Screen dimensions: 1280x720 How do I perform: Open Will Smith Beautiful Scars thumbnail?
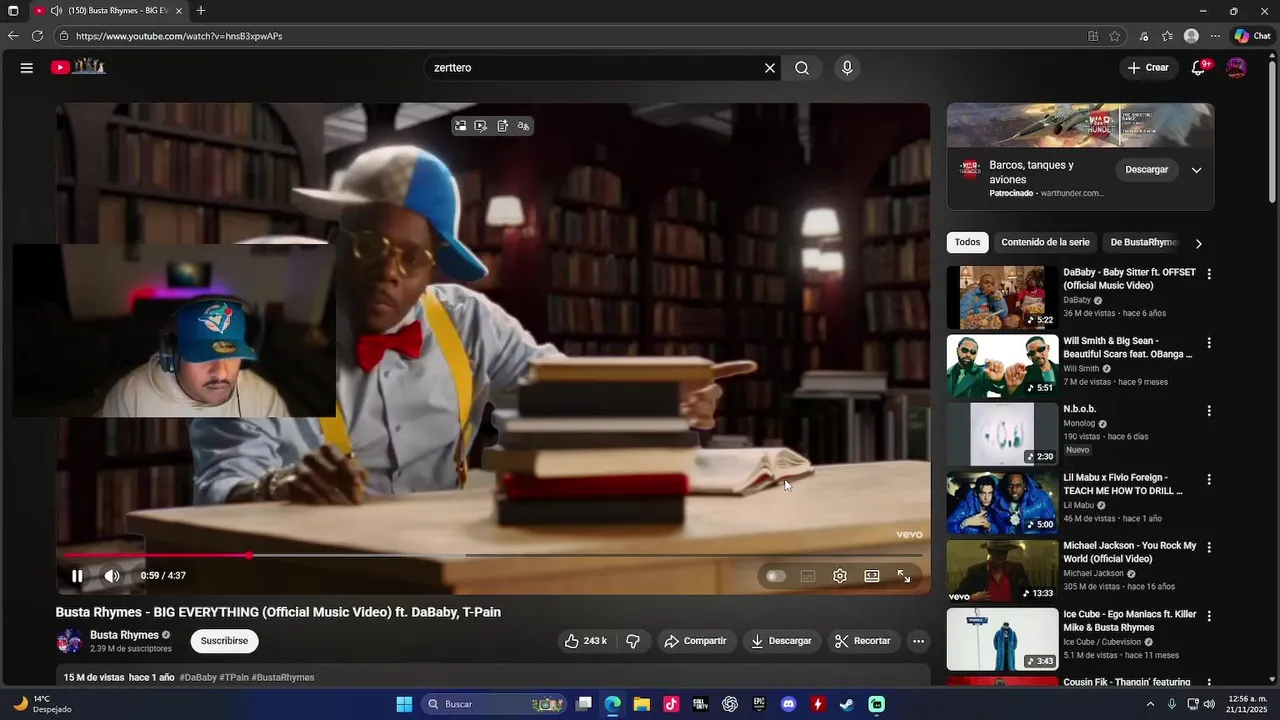pos(1002,366)
